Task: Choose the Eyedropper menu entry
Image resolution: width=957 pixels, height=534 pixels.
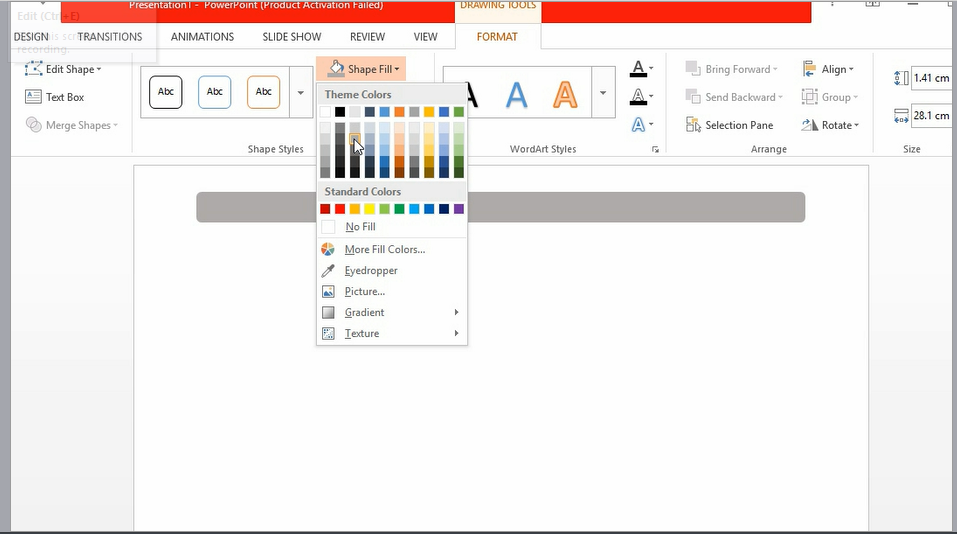Action: 392,270
